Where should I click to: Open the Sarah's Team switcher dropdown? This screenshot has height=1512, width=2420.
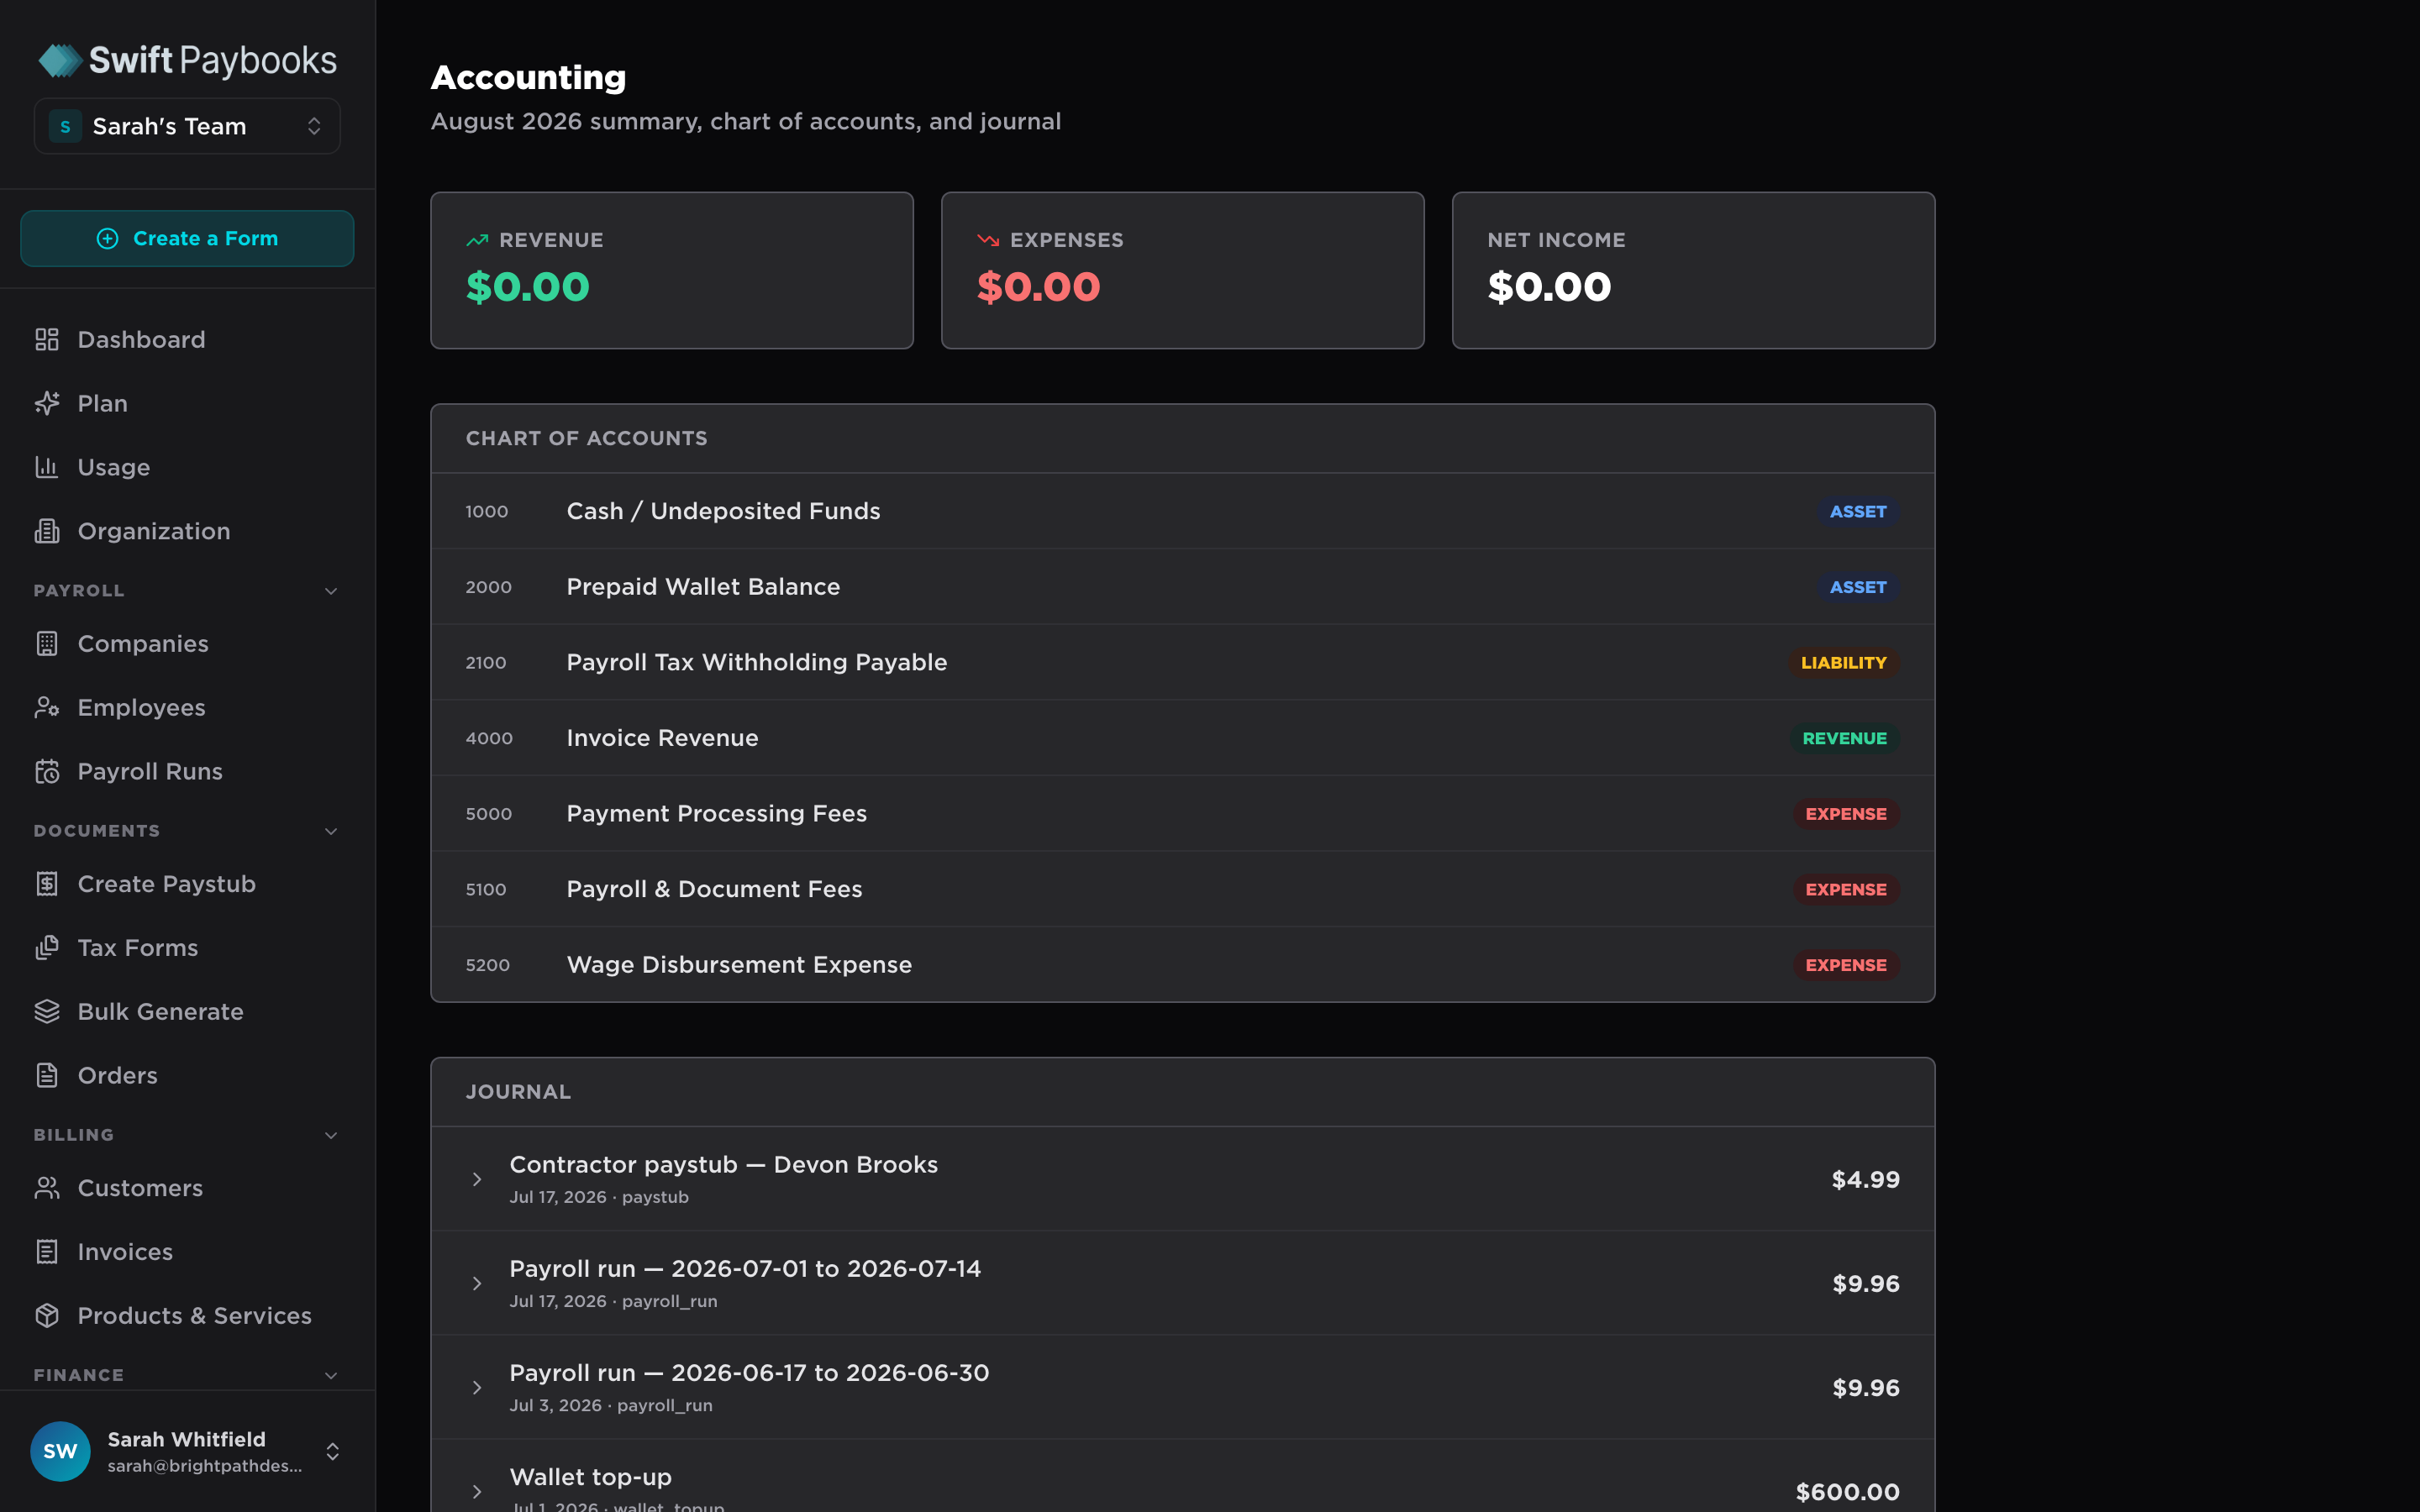point(187,126)
